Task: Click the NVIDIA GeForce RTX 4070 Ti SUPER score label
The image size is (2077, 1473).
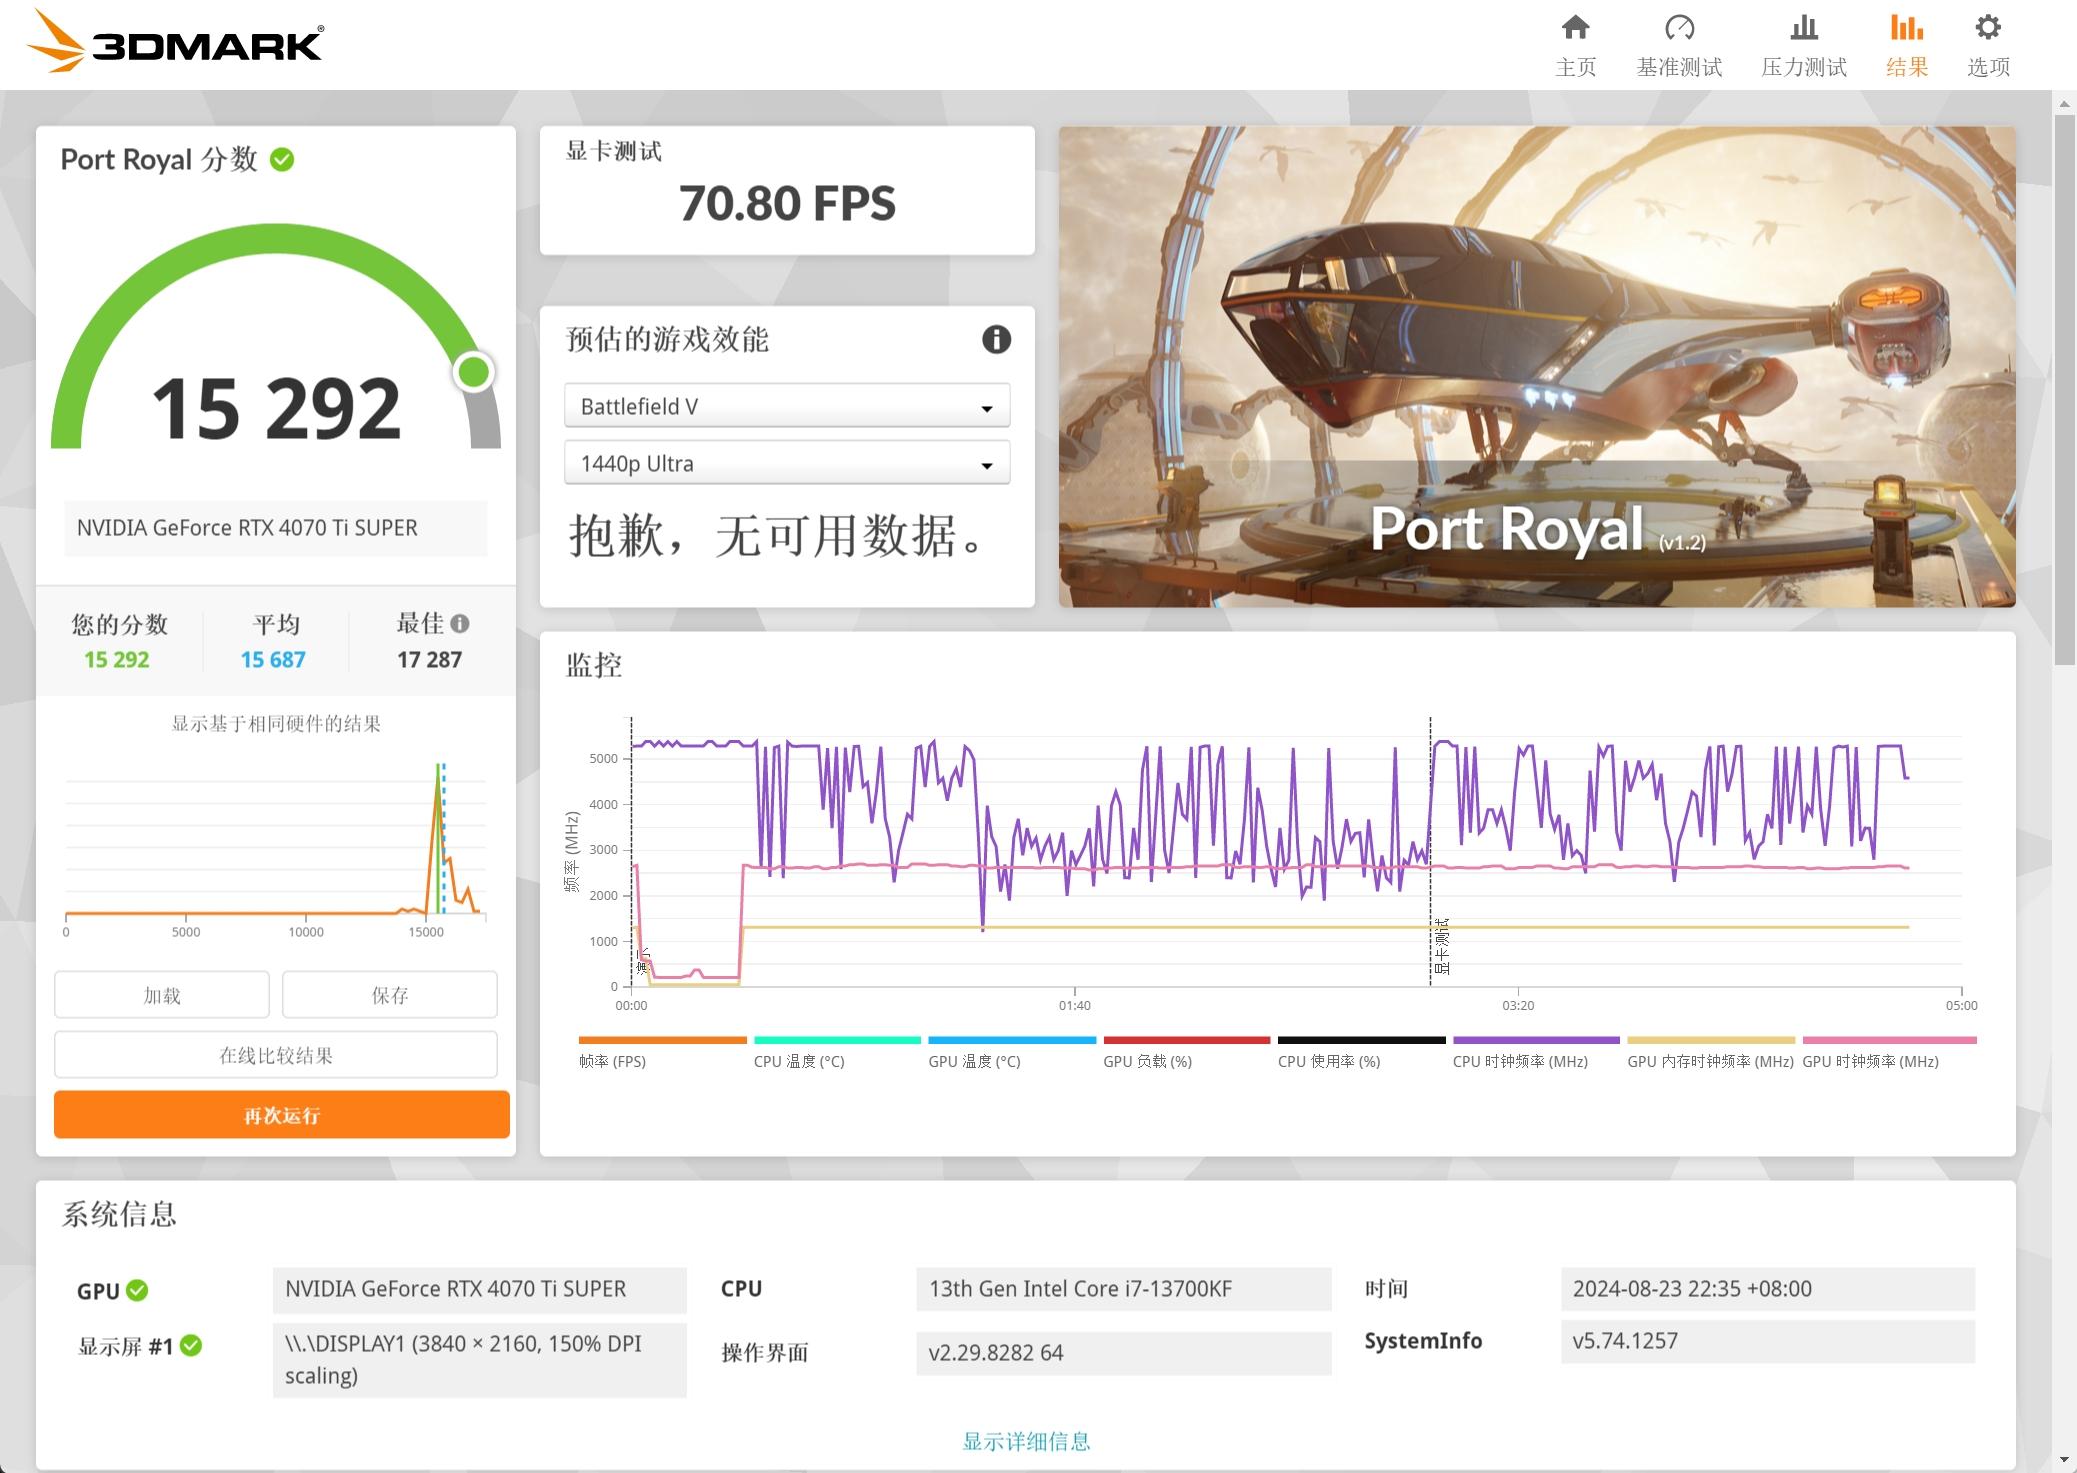Action: (x=276, y=528)
